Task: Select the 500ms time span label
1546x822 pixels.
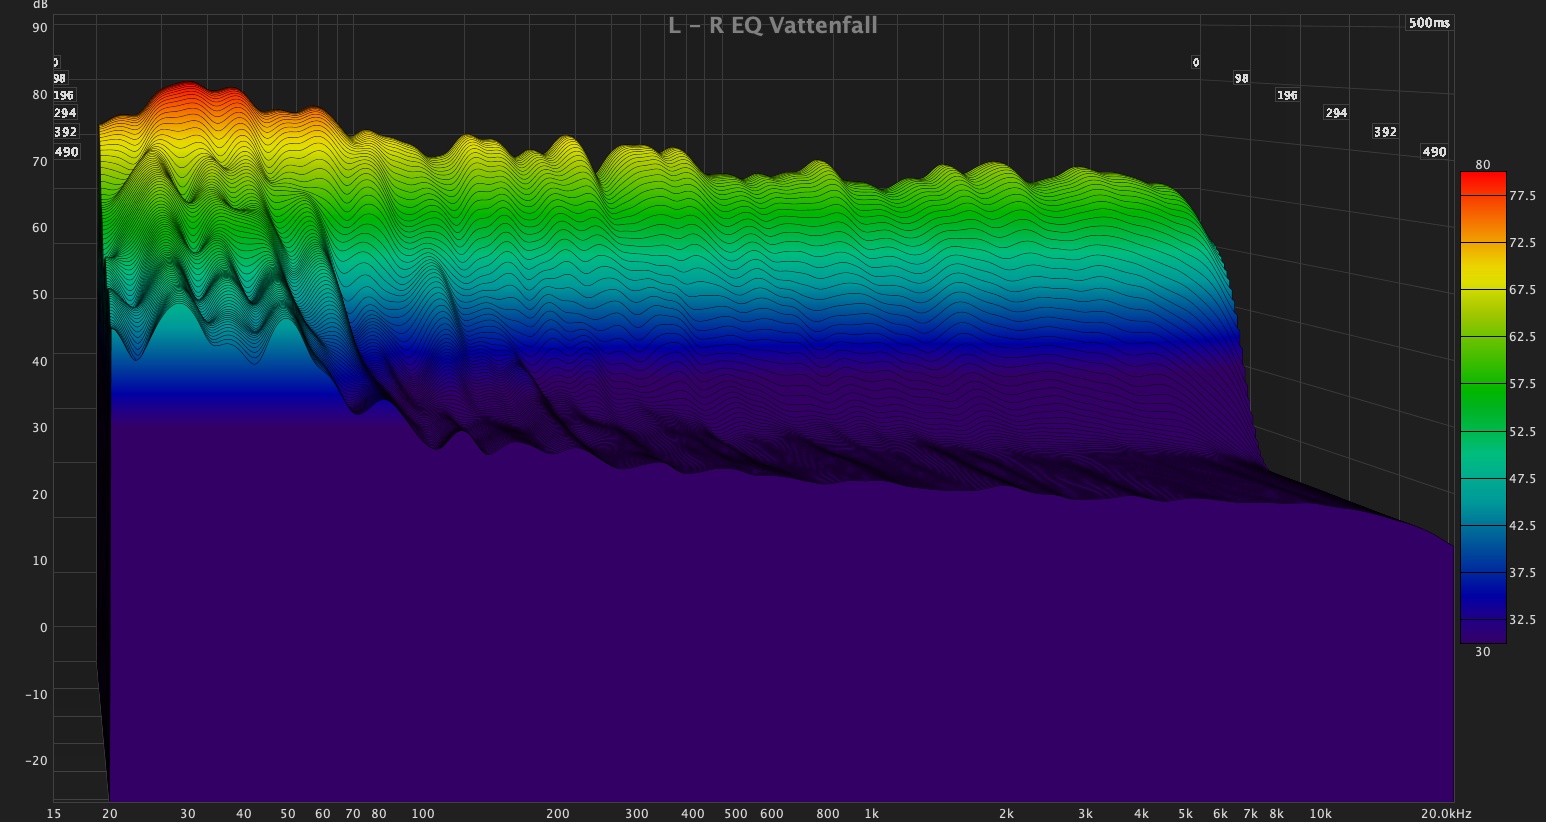Action: [x=1428, y=23]
